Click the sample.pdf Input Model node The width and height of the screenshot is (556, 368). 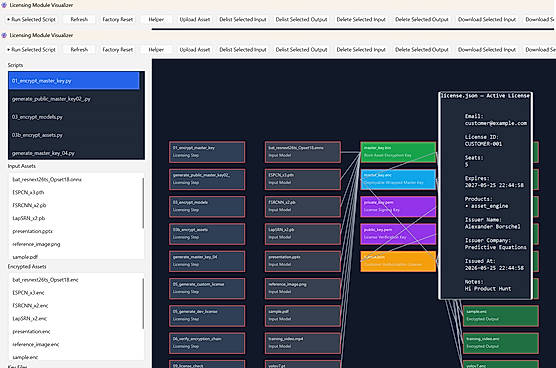coord(303,316)
